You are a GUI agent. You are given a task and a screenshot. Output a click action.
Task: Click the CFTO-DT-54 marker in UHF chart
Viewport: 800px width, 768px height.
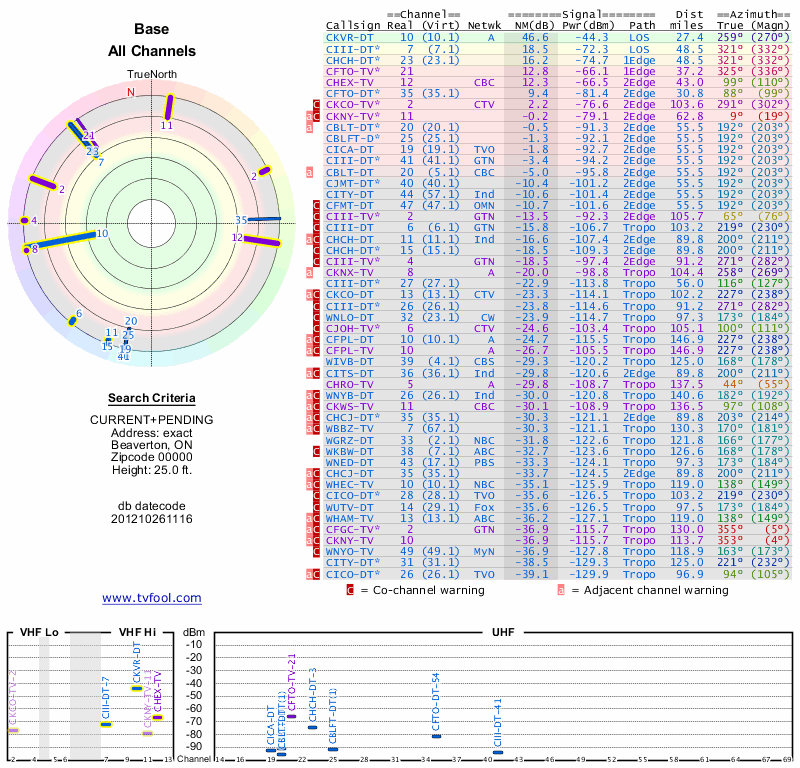tap(436, 736)
